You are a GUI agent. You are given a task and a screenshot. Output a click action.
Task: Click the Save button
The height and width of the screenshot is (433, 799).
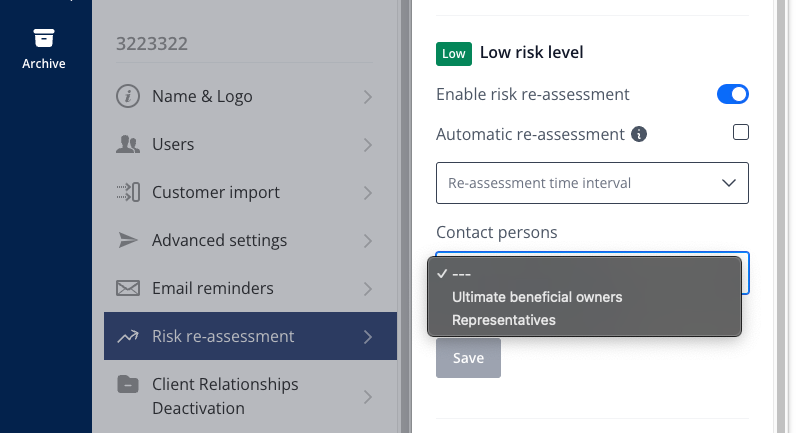point(468,358)
